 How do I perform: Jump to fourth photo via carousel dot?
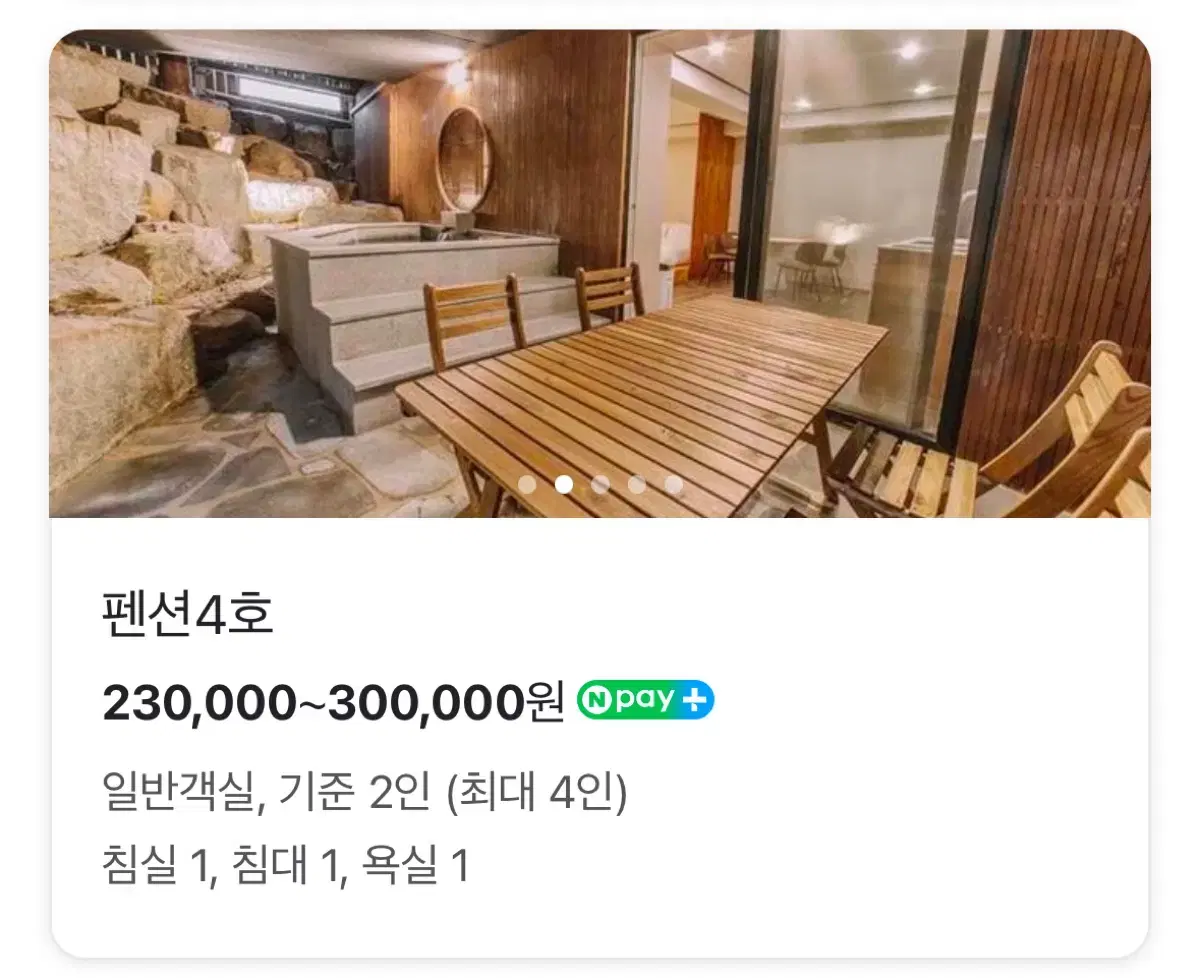point(637,485)
